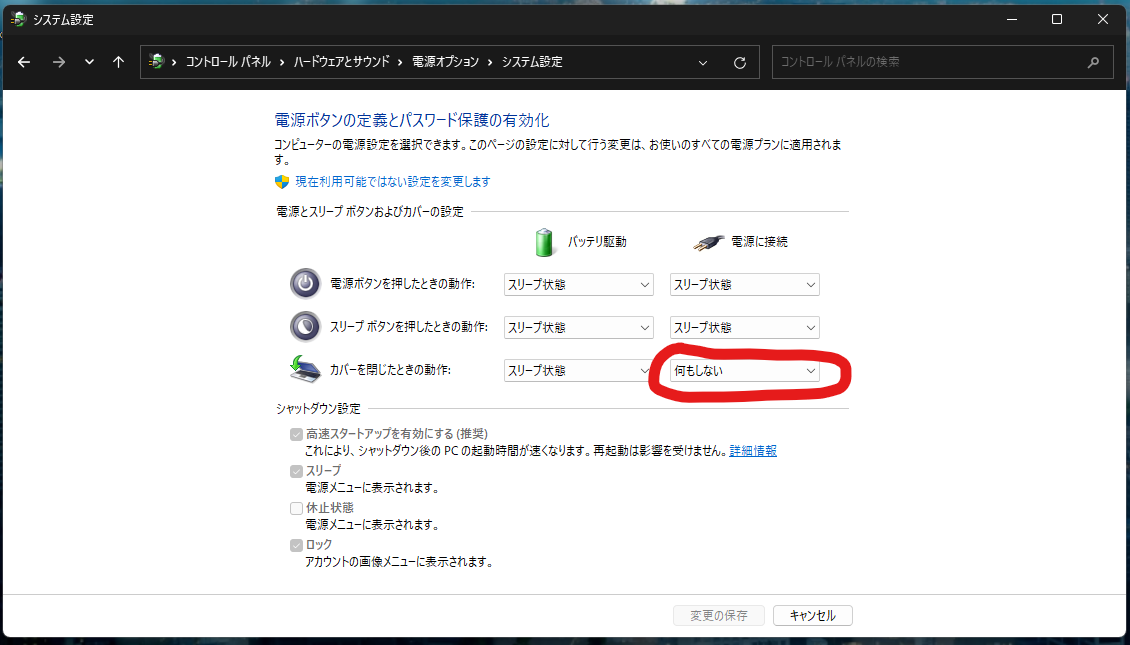This screenshot has height=645, width=1130.
Task: Click the 電源に接続 column label
Action: point(760,242)
